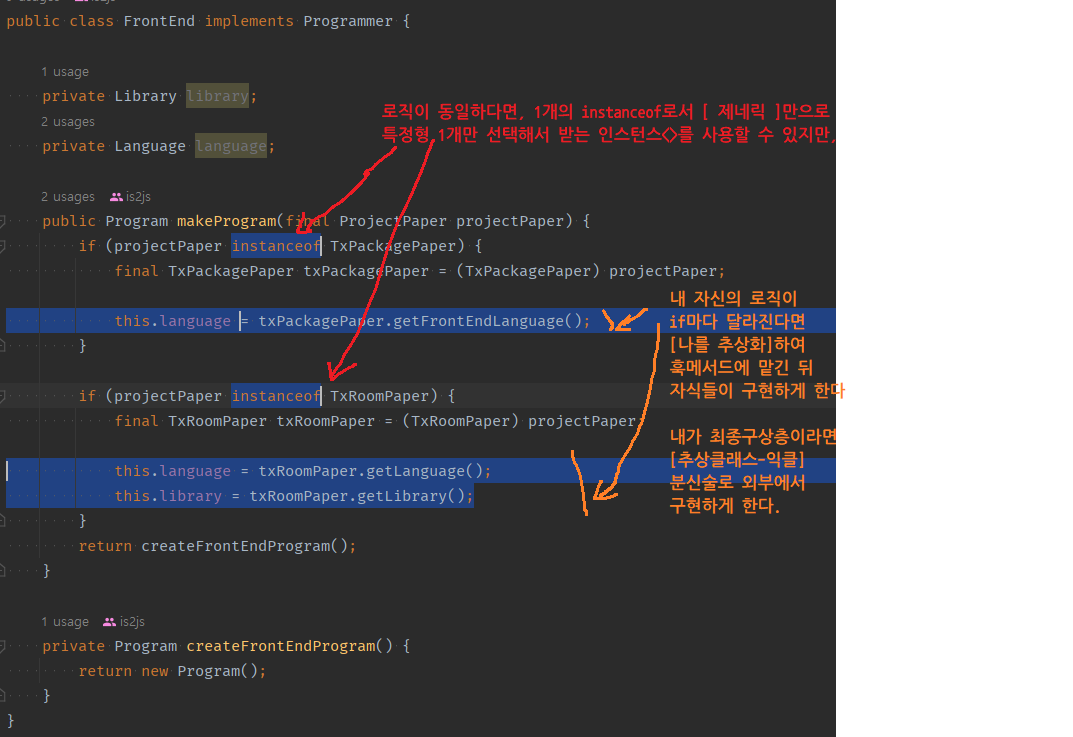Click the getLanguage() call on txRoomPaper
1073x737 pixels.
[x=424, y=471]
